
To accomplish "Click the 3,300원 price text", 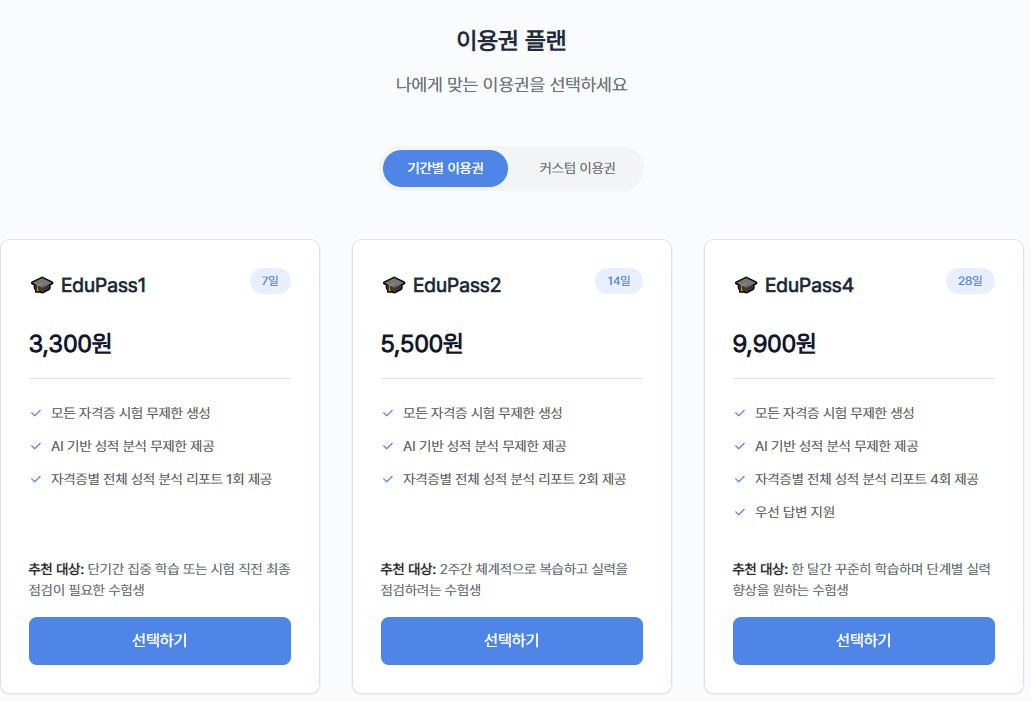I will coord(70,344).
